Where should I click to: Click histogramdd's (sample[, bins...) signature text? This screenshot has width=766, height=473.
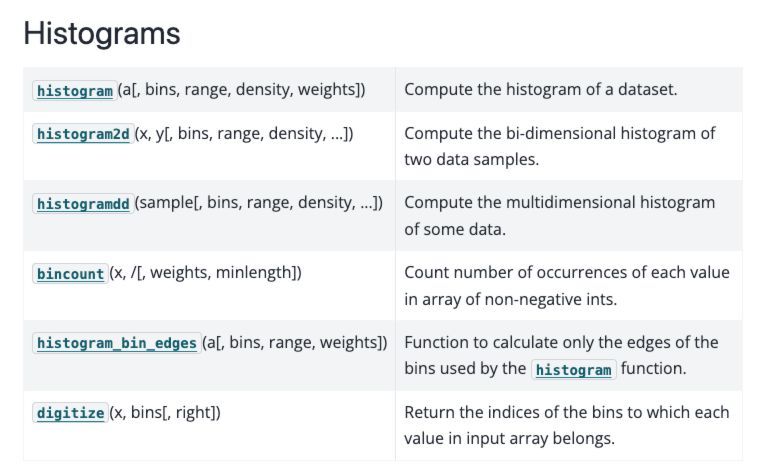[x=259, y=203]
